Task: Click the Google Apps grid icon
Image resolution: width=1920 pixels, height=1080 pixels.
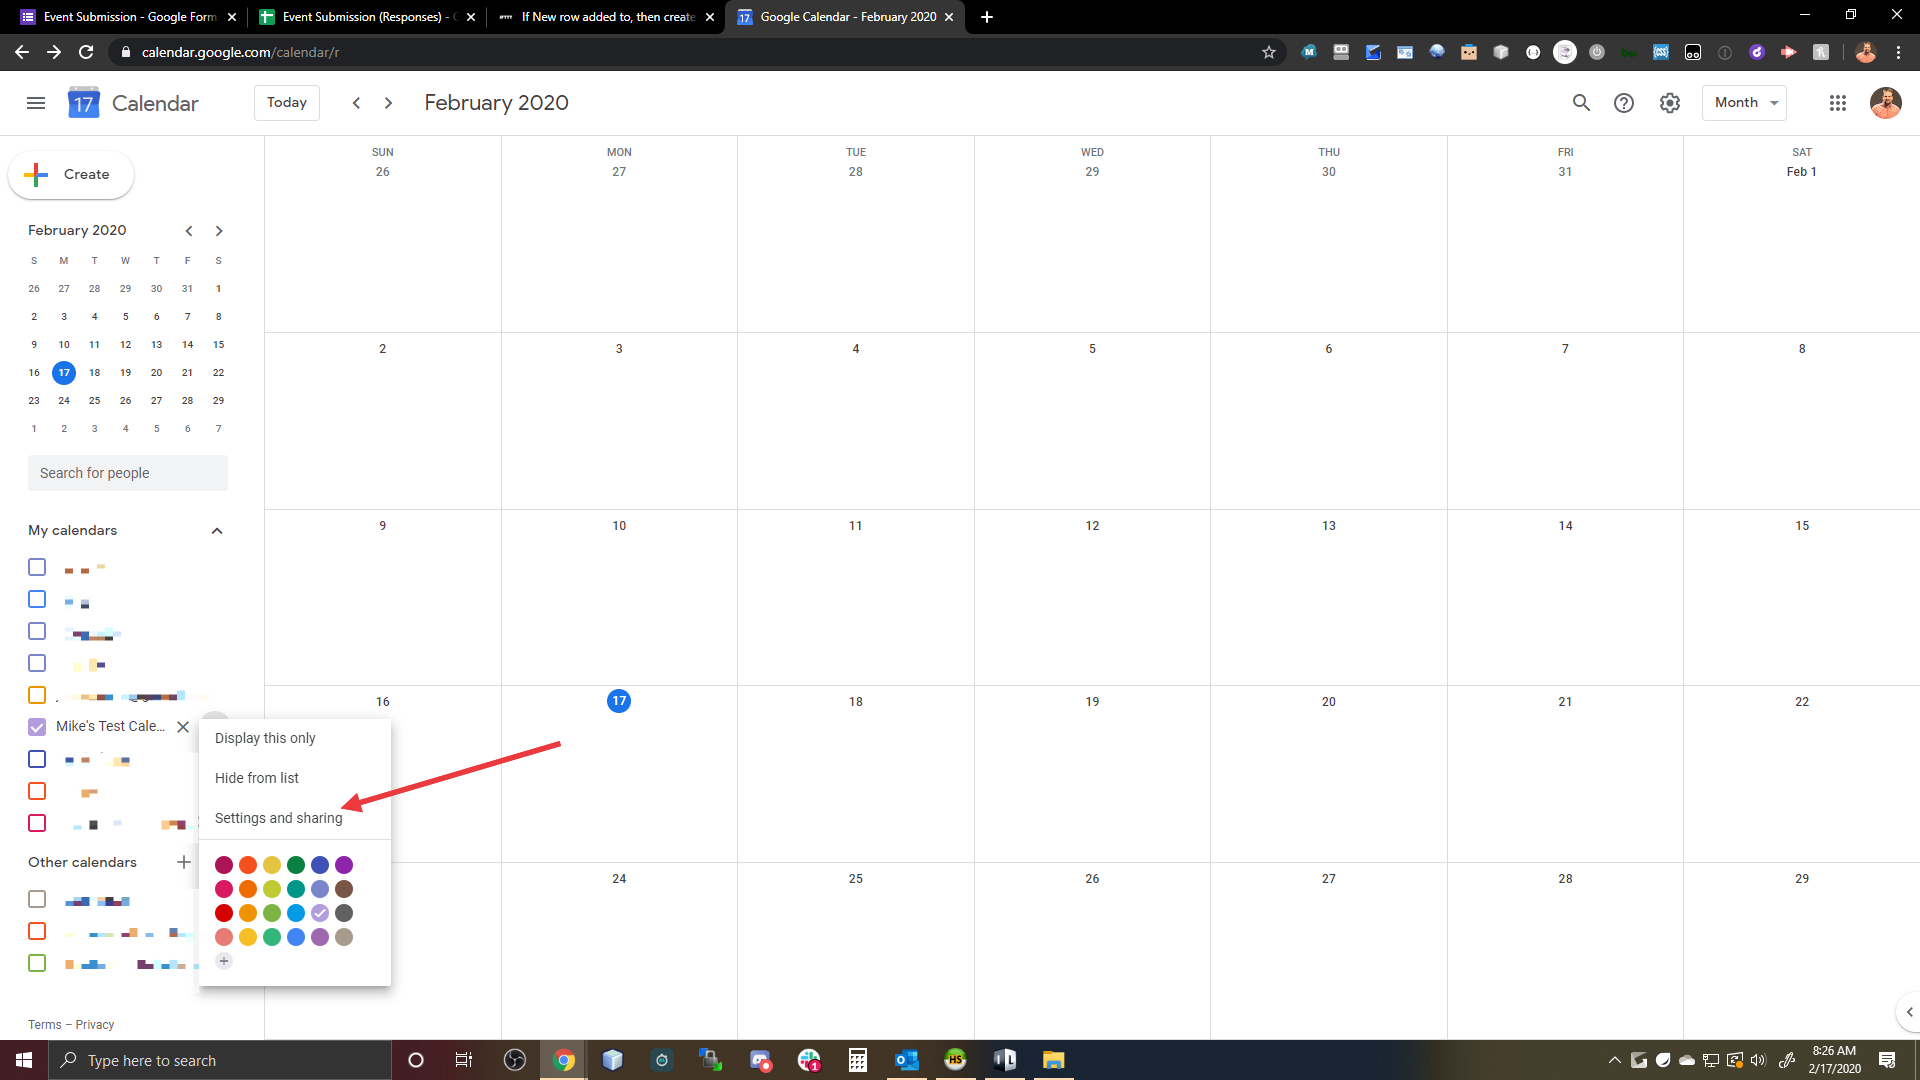Action: click(x=1838, y=102)
